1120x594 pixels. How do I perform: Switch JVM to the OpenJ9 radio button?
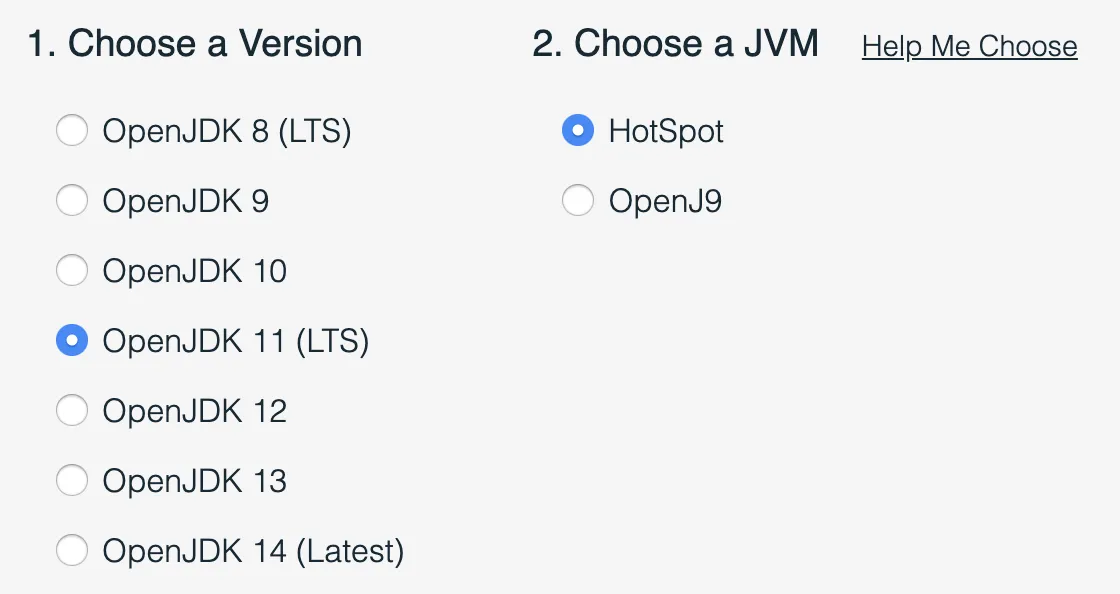pos(578,201)
